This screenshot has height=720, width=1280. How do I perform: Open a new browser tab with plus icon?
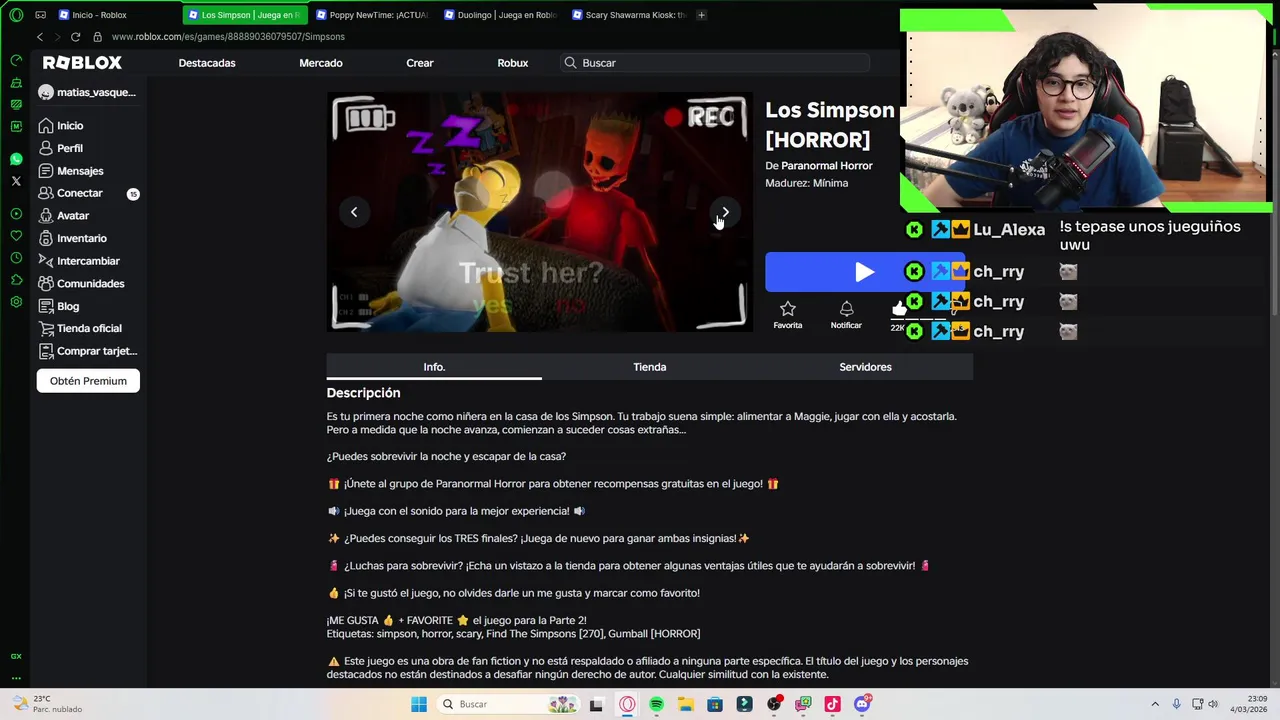[x=701, y=15]
